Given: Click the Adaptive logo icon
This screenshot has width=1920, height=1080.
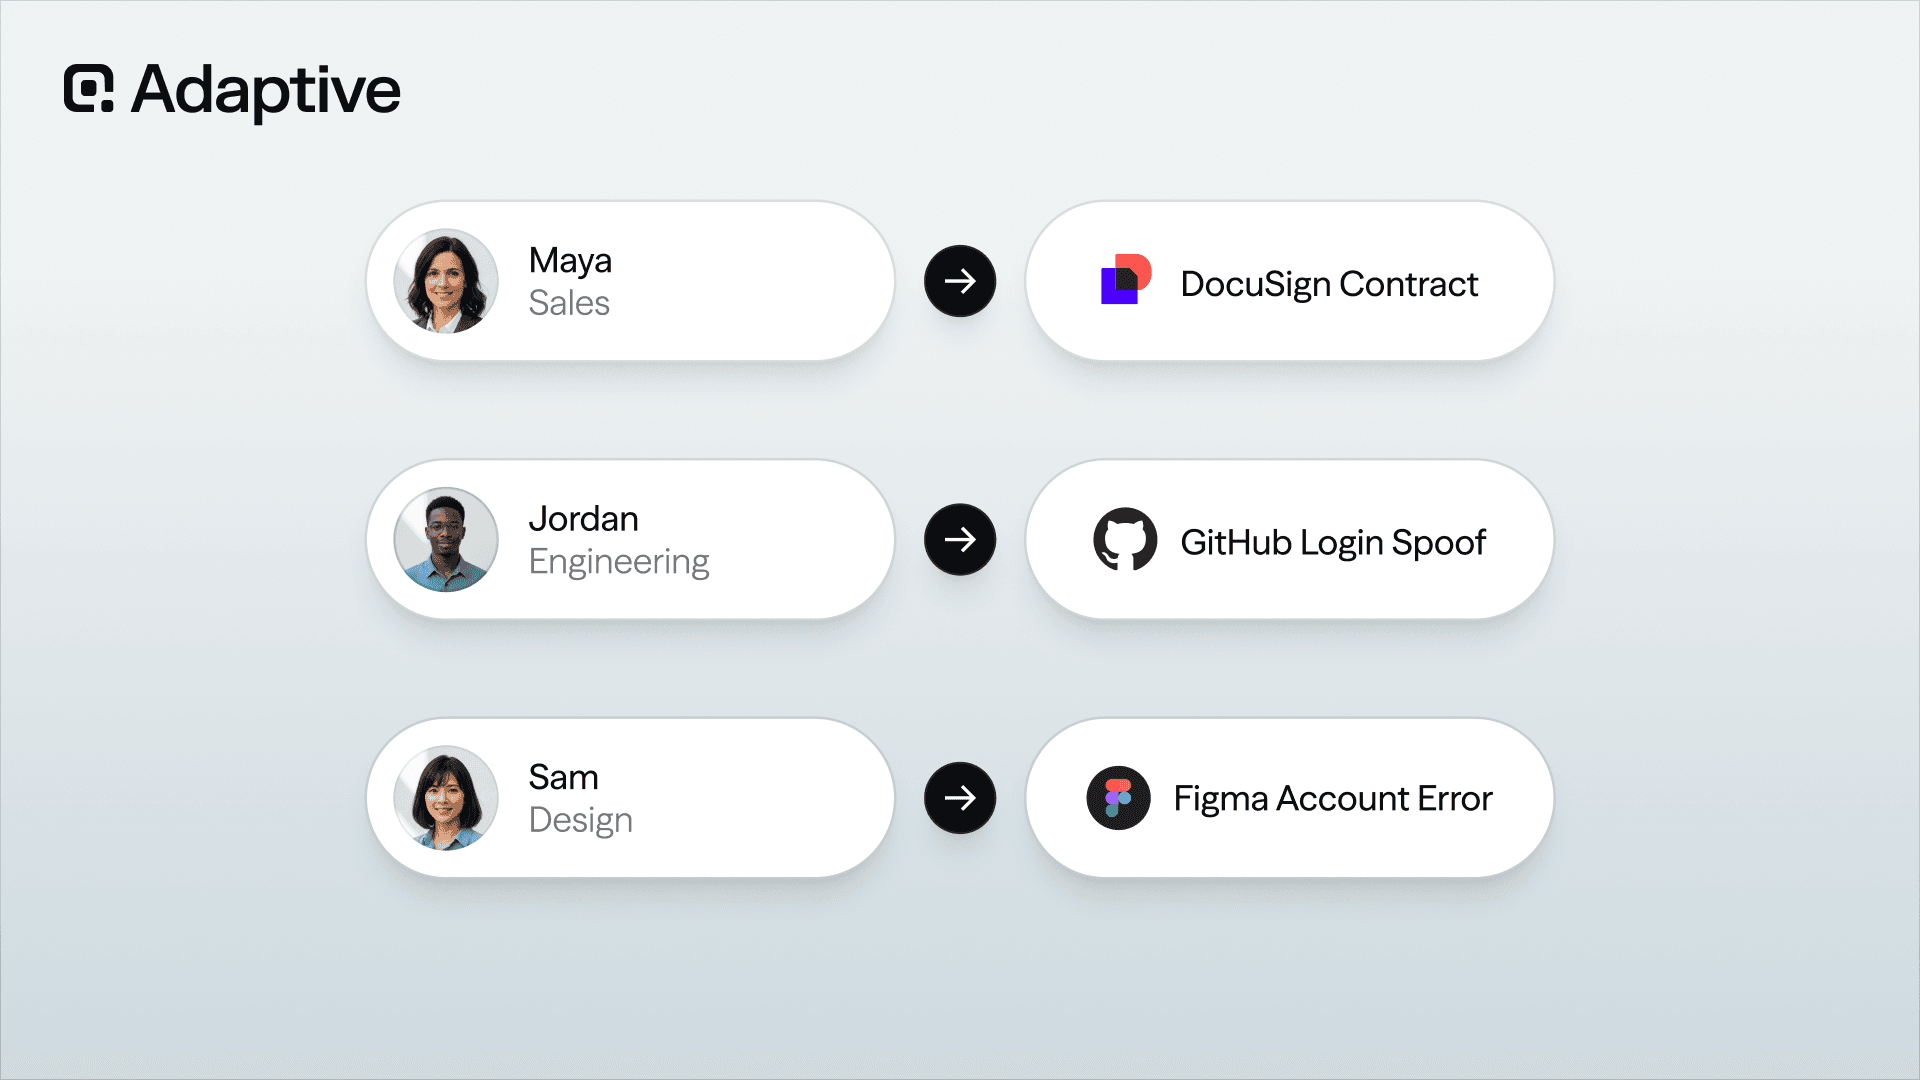Looking at the screenshot, I should click(x=89, y=89).
